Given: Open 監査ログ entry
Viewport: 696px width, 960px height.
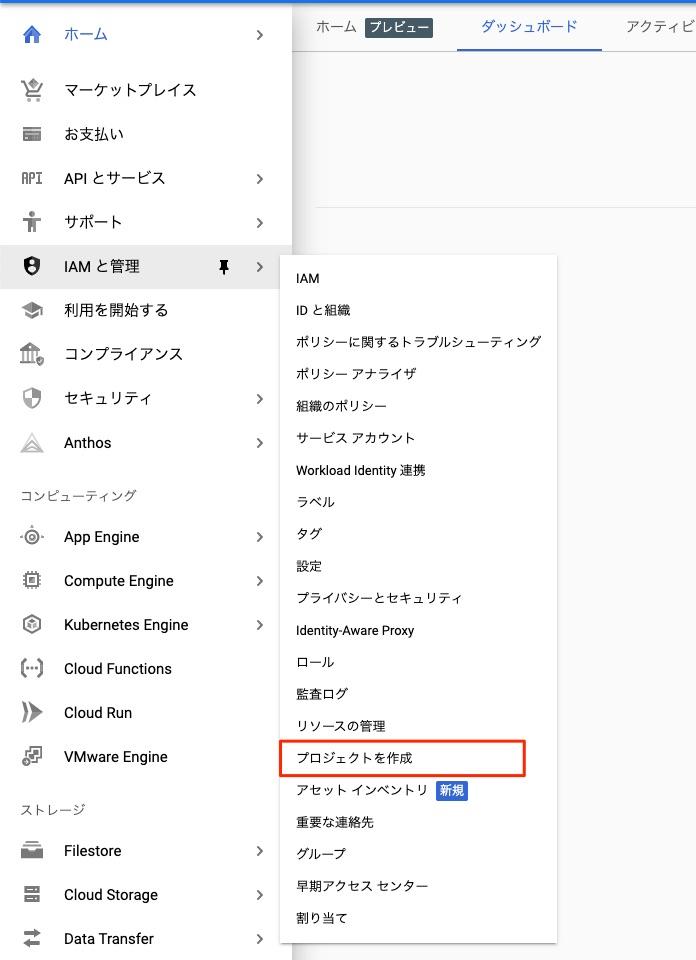Looking at the screenshot, I should 321,694.
